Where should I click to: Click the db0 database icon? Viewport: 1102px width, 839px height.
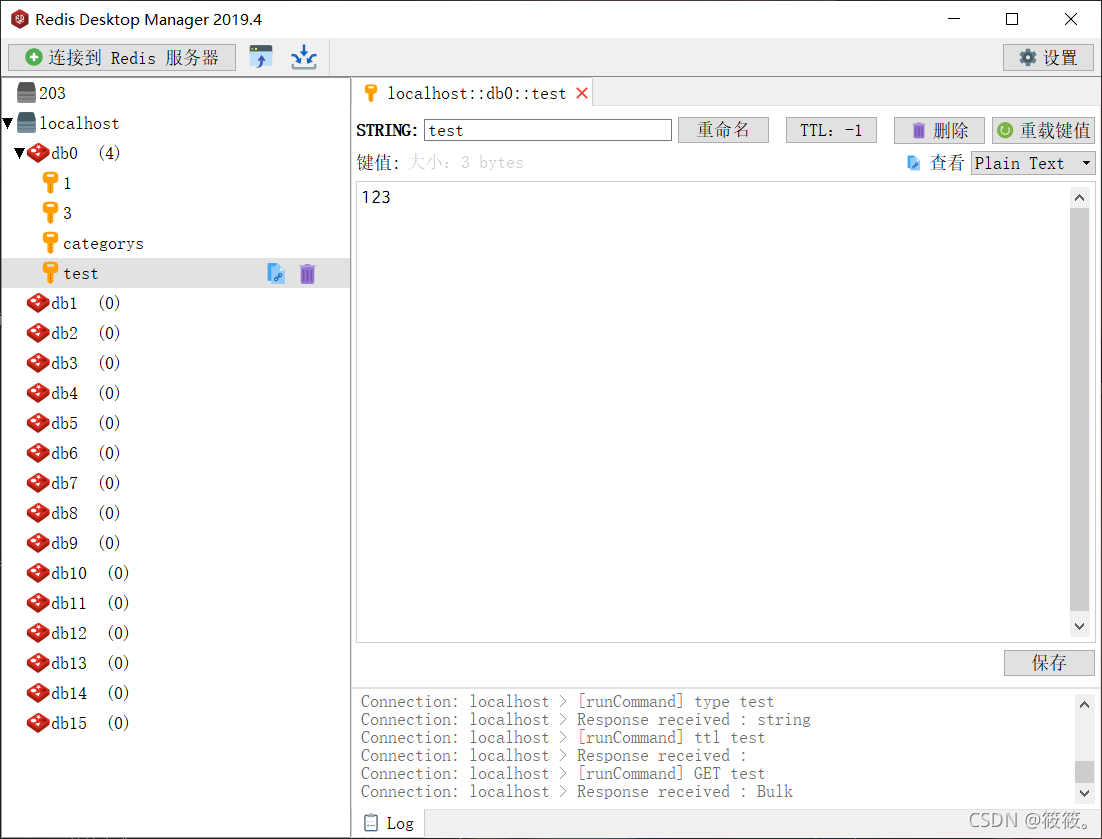(38, 152)
